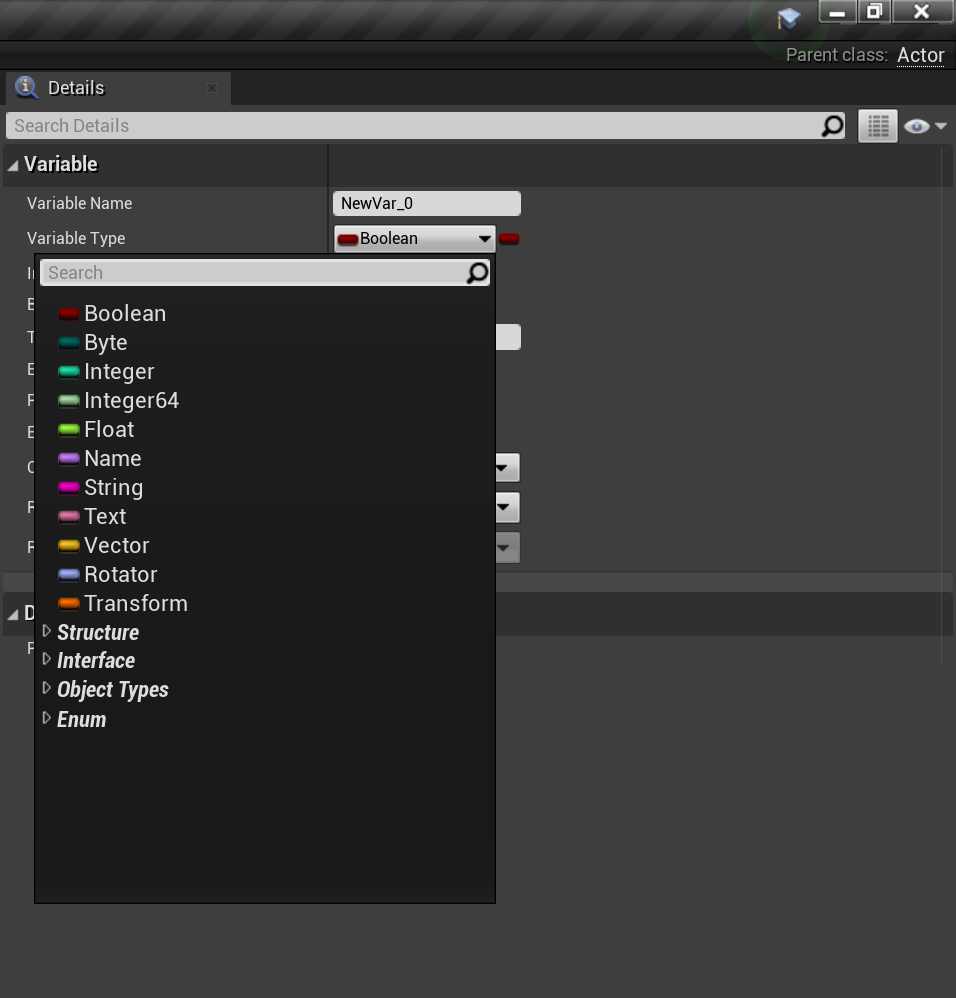Viewport: 956px width, 998px height.
Task: Open the Actor parent class link
Action: click(920, 55)
